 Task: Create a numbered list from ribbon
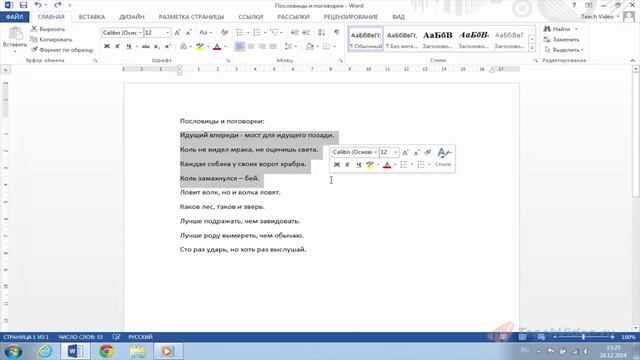click(x=257, y=33)
